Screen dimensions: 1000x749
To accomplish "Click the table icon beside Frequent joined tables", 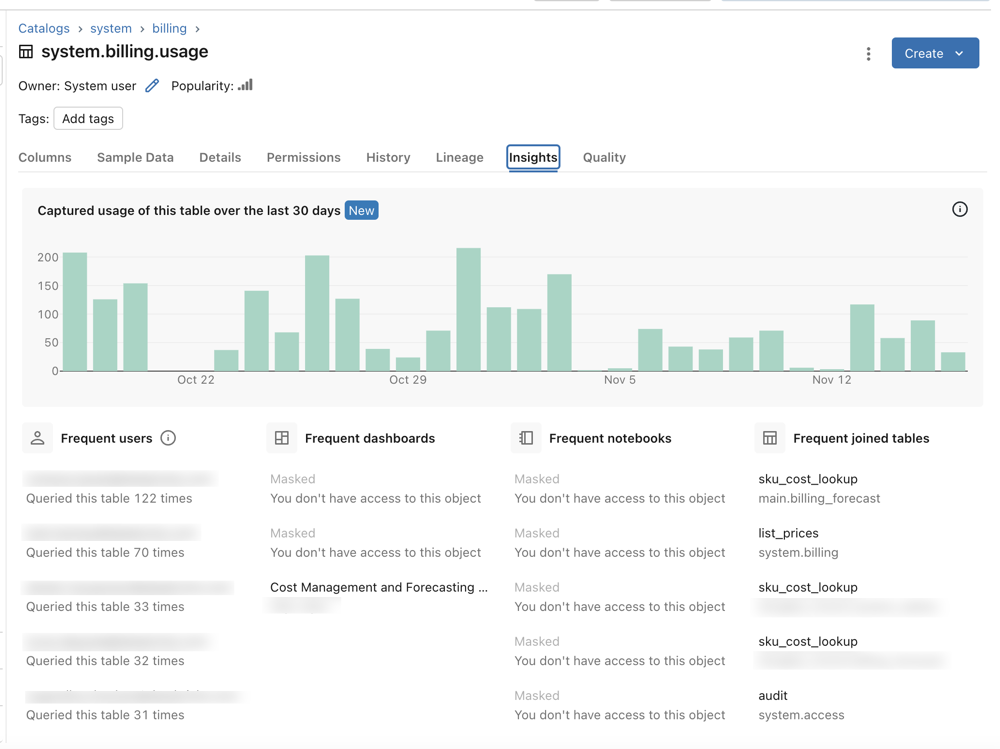I will click(x=770, y=437).
